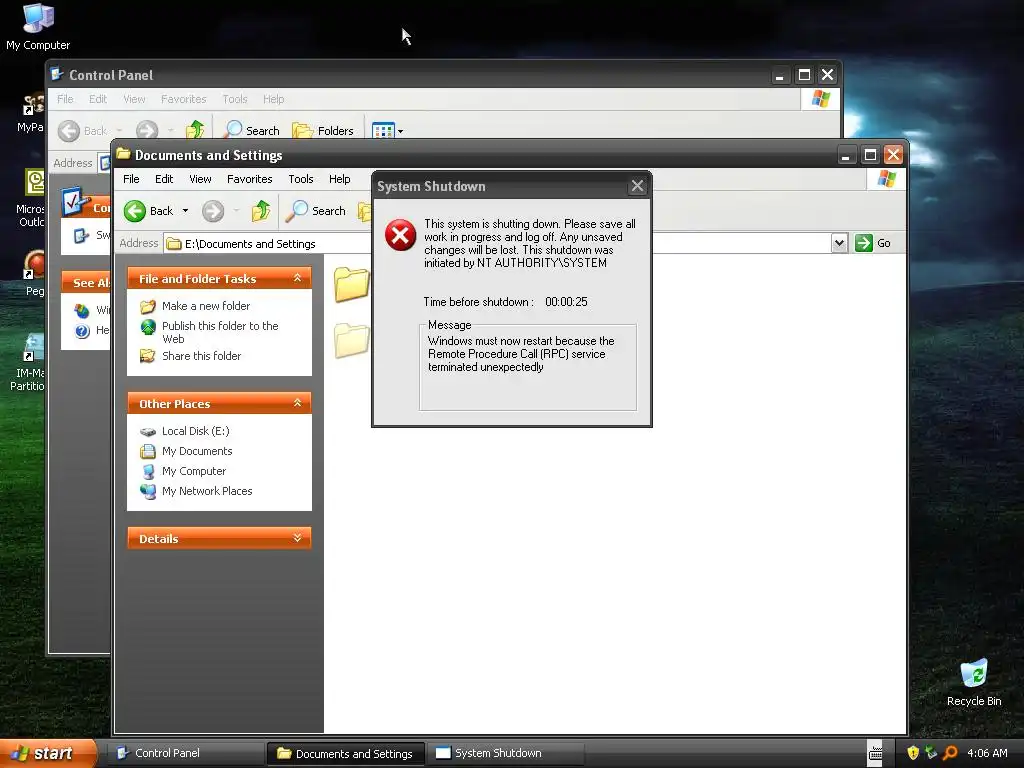Open Favorites menu in Control Panel window
Screen dimensions: 1024x768
click(184, 99)
